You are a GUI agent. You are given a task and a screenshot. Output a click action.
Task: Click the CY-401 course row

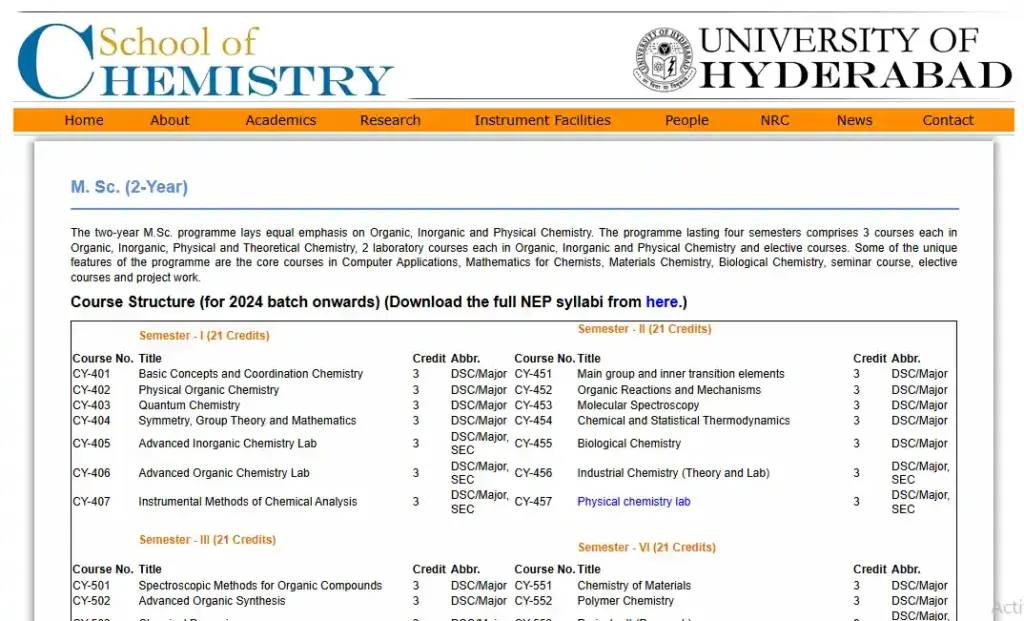click(250, 373)
